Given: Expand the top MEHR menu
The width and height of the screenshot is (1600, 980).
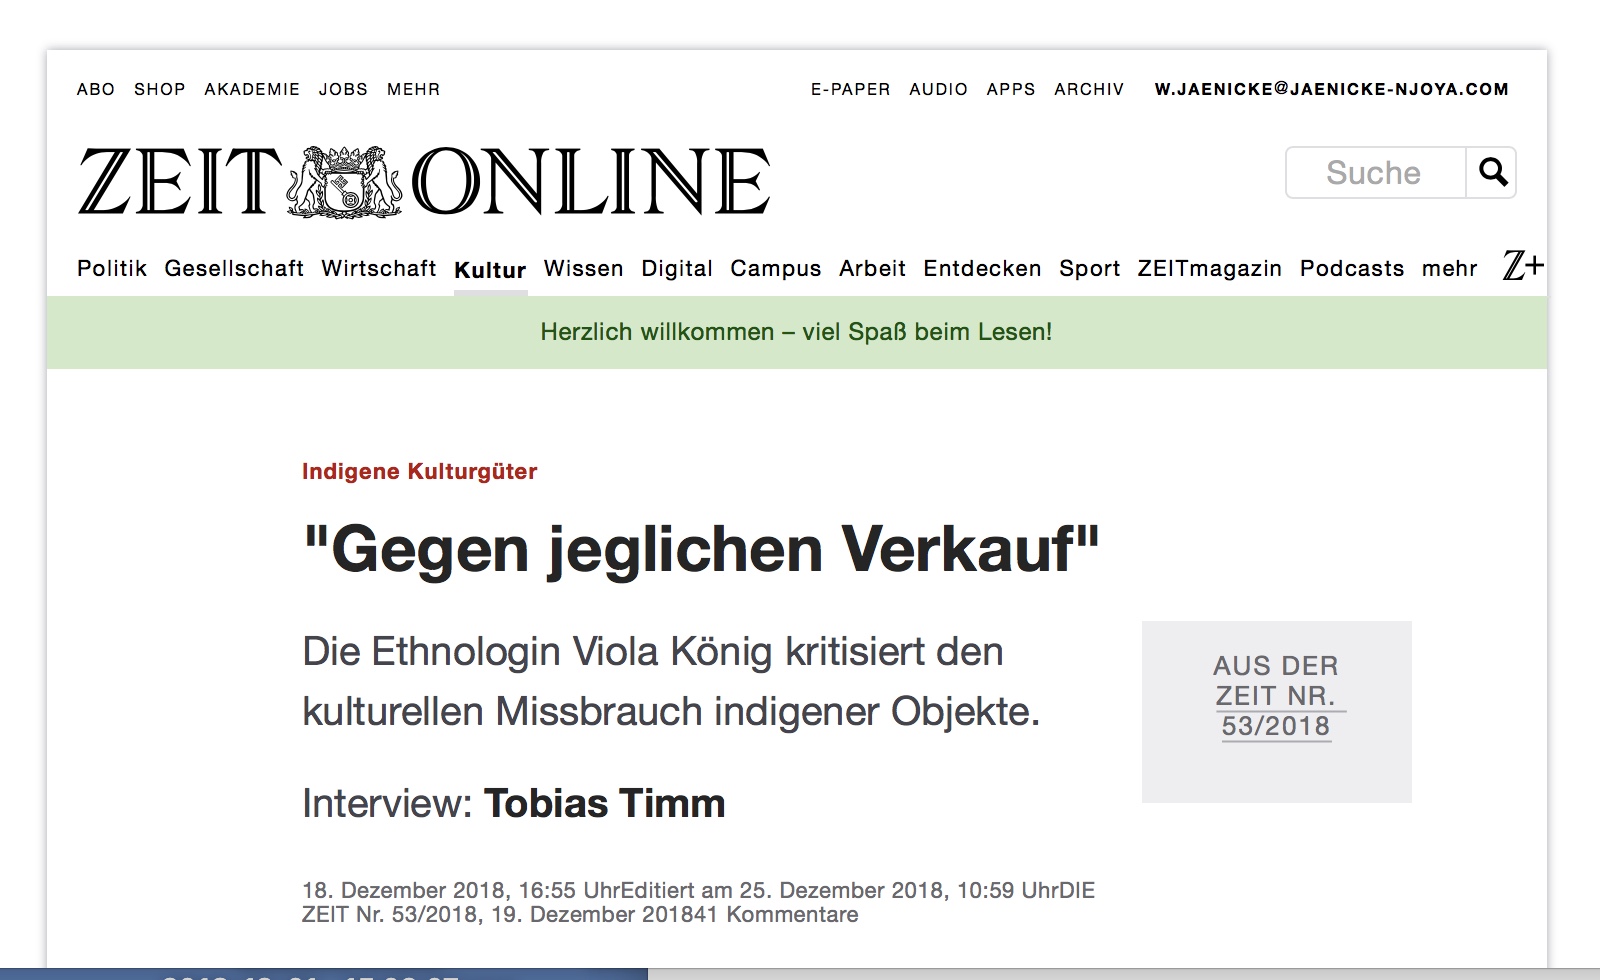Looking at the screenshot, I should pos(413,89).
